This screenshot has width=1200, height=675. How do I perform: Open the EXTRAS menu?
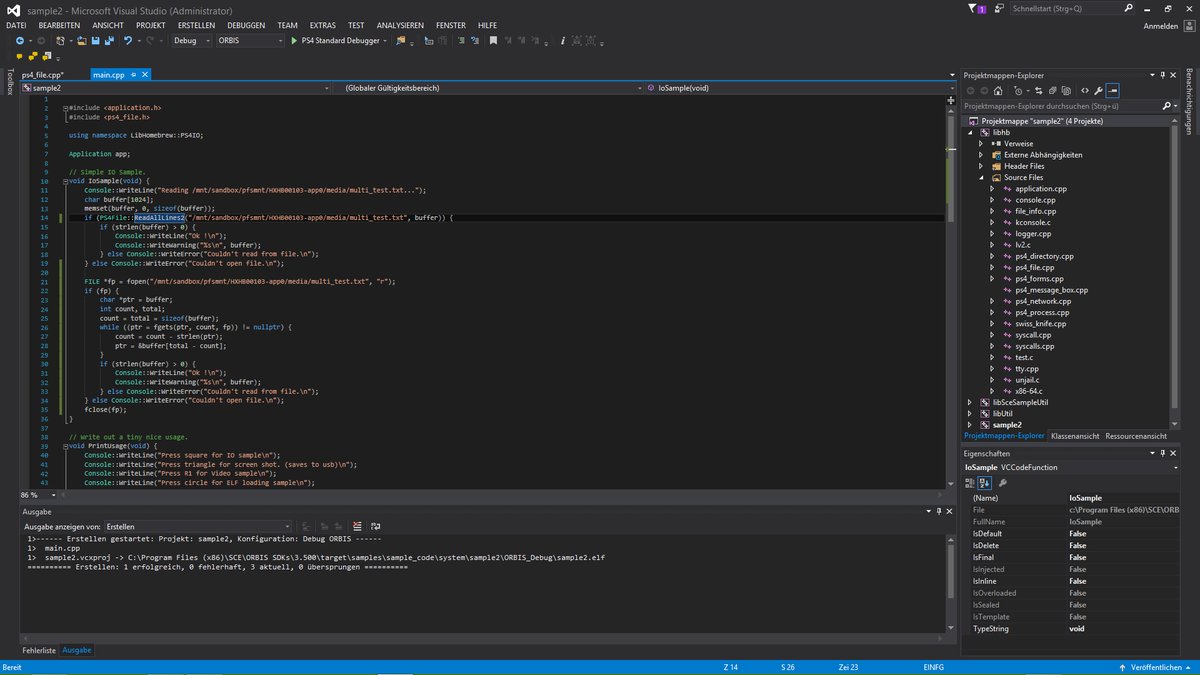pyautogui.click(x=323, y=24)
